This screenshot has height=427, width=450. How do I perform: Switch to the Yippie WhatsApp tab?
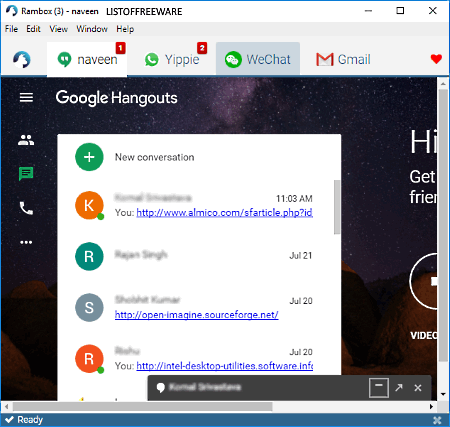172,59
